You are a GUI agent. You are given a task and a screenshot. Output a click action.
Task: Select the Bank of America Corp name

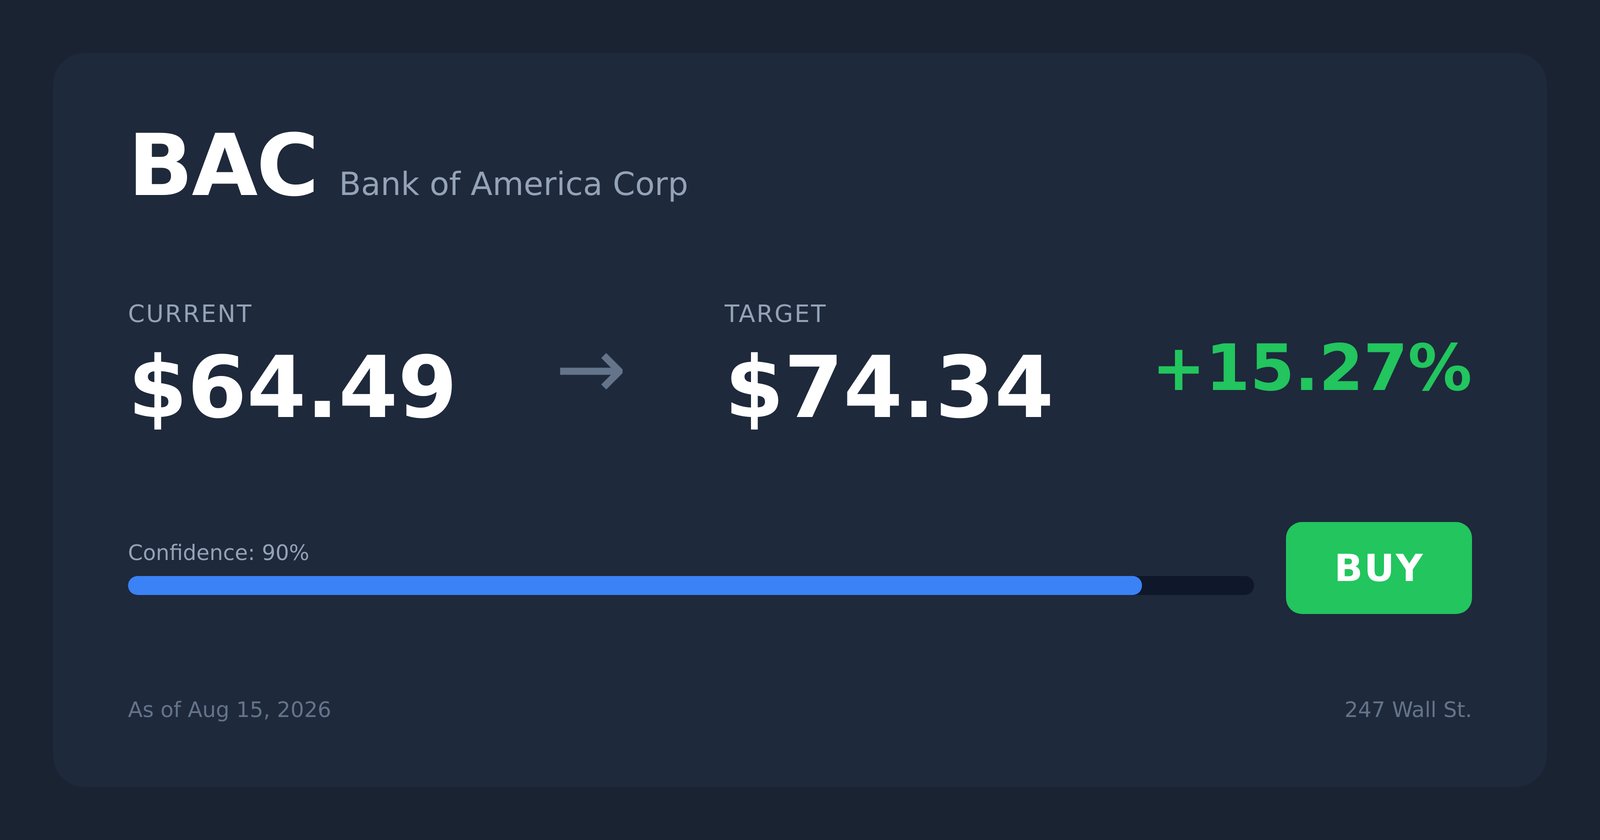(513, 185)
